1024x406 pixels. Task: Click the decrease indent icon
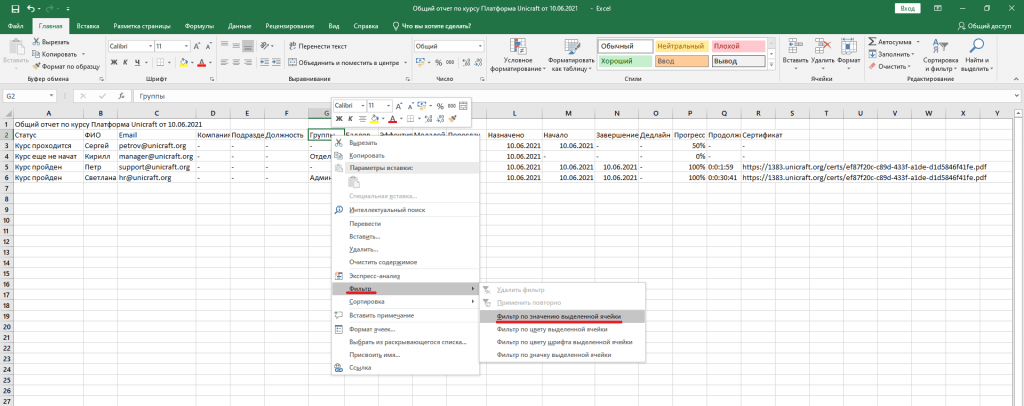(x=264, y=63)
